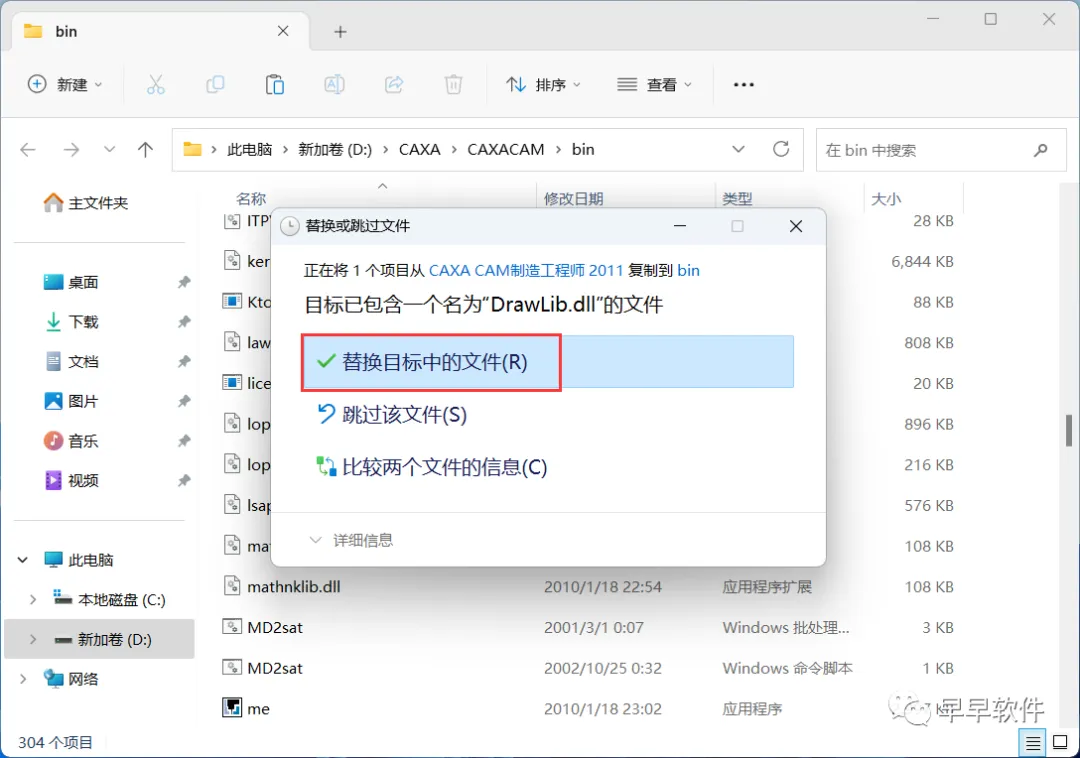1080x758 pixels.
Task: Open recent locations chevron
Action: point(109,149)
